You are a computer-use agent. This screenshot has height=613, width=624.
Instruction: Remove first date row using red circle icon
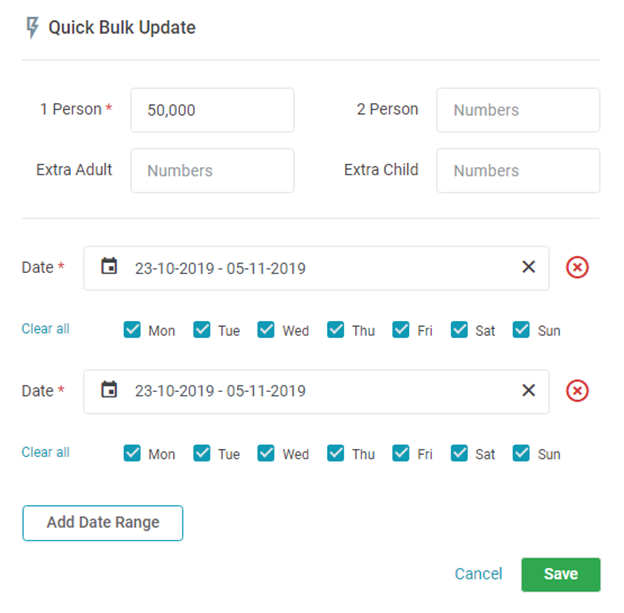[577, 267]
